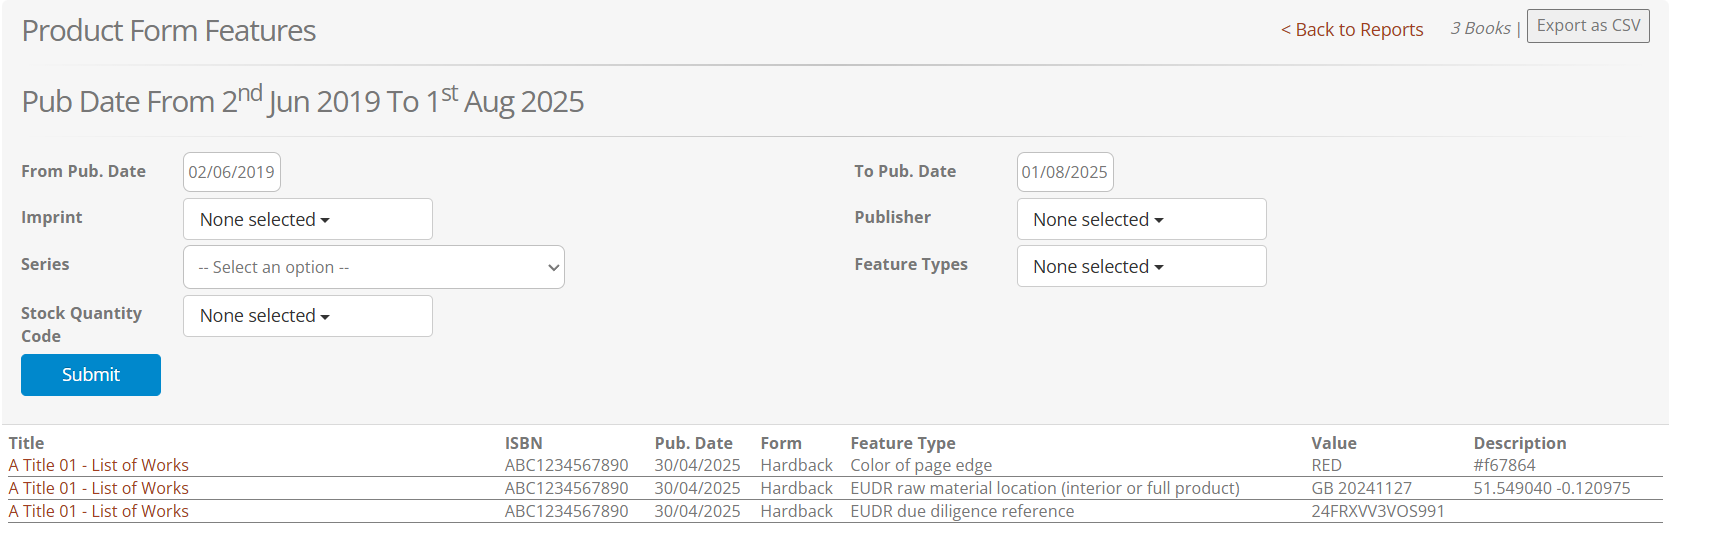This screenshot has width=1726, height=539.
Task: Click the Pub. Date column header
Action: (694, 443)
